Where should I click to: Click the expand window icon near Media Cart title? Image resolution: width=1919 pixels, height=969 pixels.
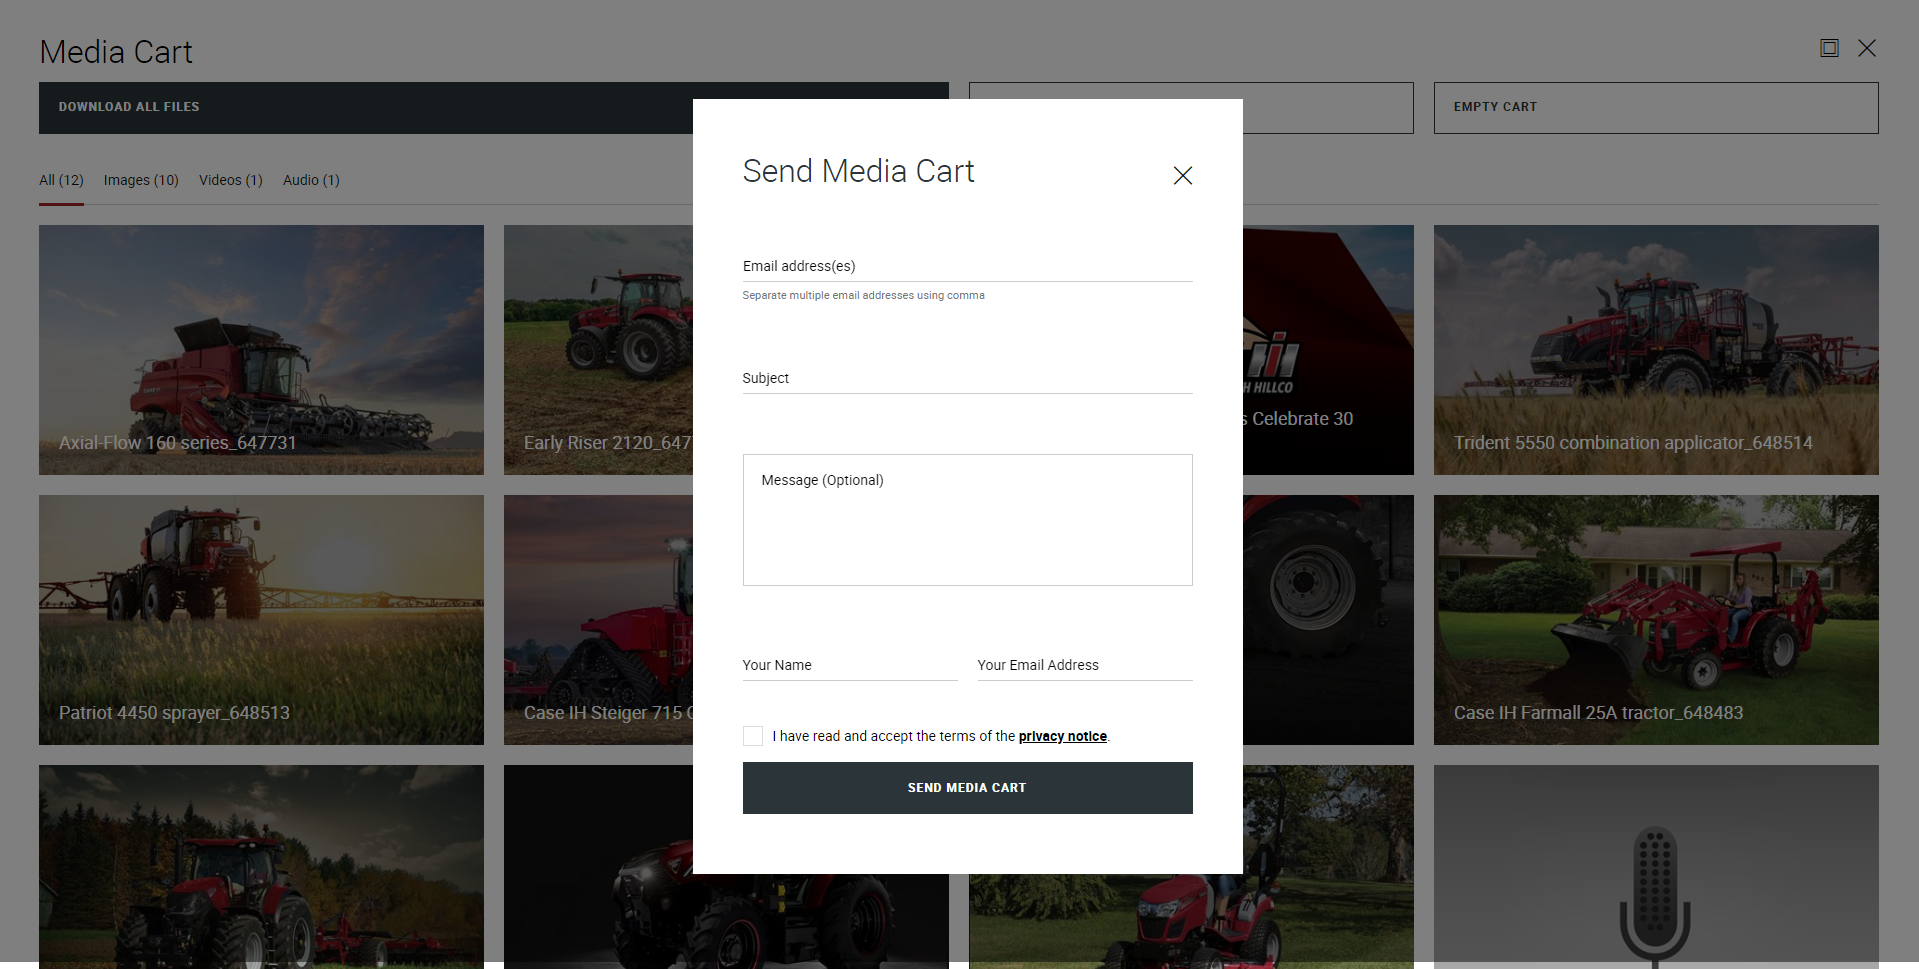coord(1829,47)
